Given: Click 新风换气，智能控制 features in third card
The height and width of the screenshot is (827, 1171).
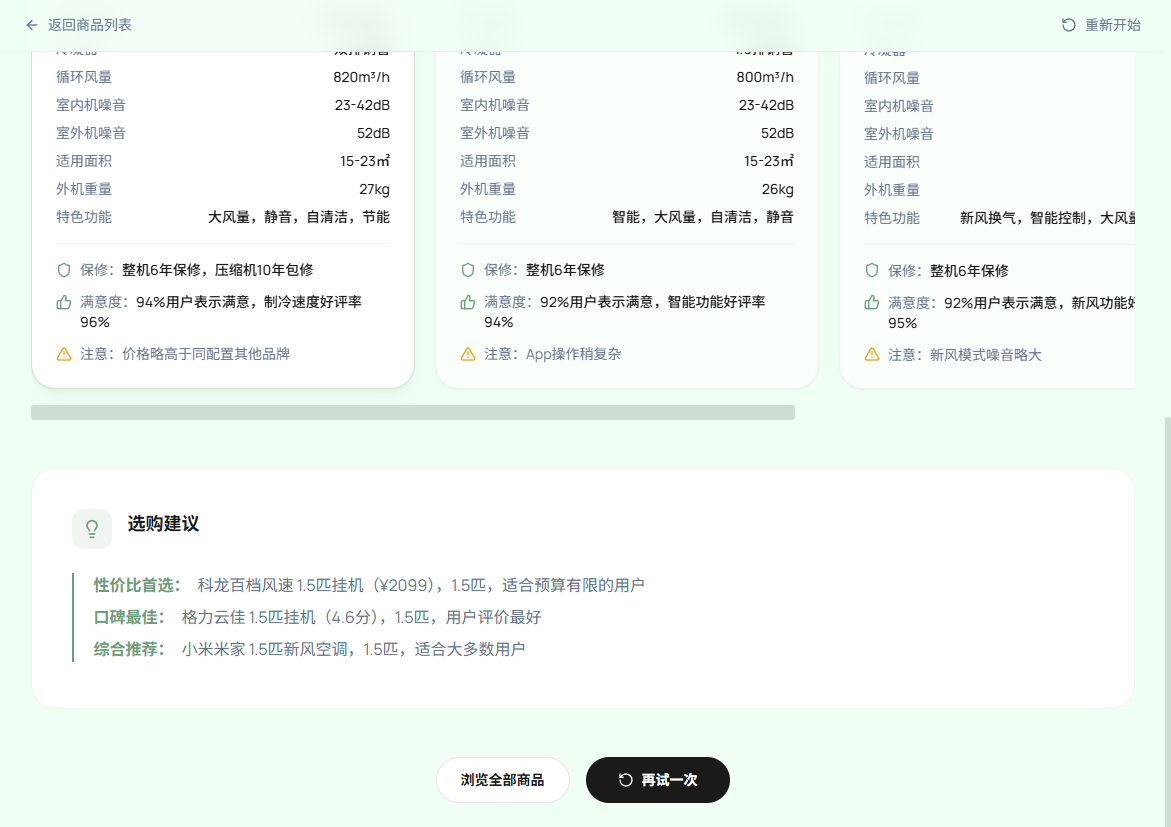Looking at the screenshot, I should (x=1047, y=218).
